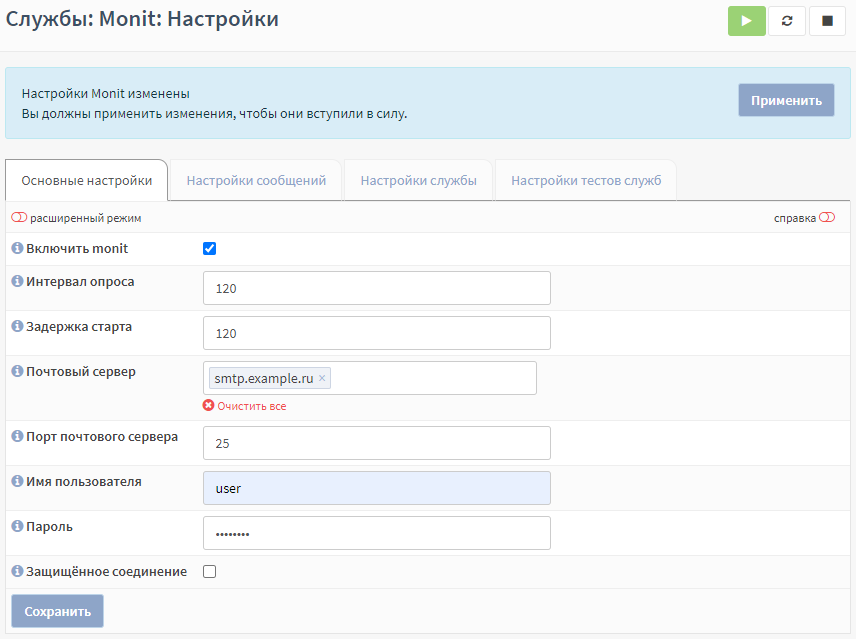Start the Monit service with play button
Viewport: 856px width, 639px height.
tap(746, 21)
